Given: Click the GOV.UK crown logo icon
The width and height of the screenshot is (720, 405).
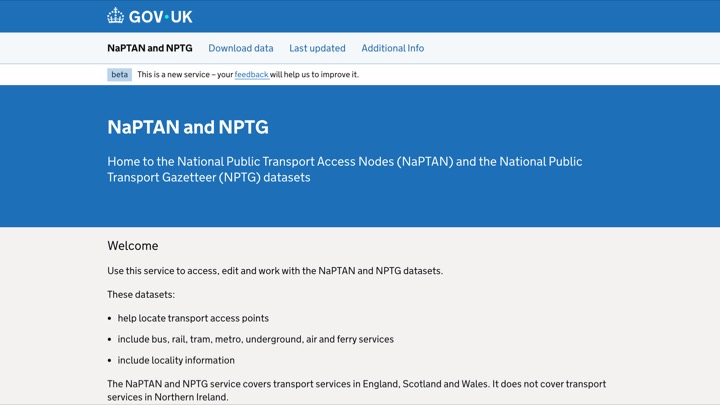Looking at the screenshot, I should (115, 16).
